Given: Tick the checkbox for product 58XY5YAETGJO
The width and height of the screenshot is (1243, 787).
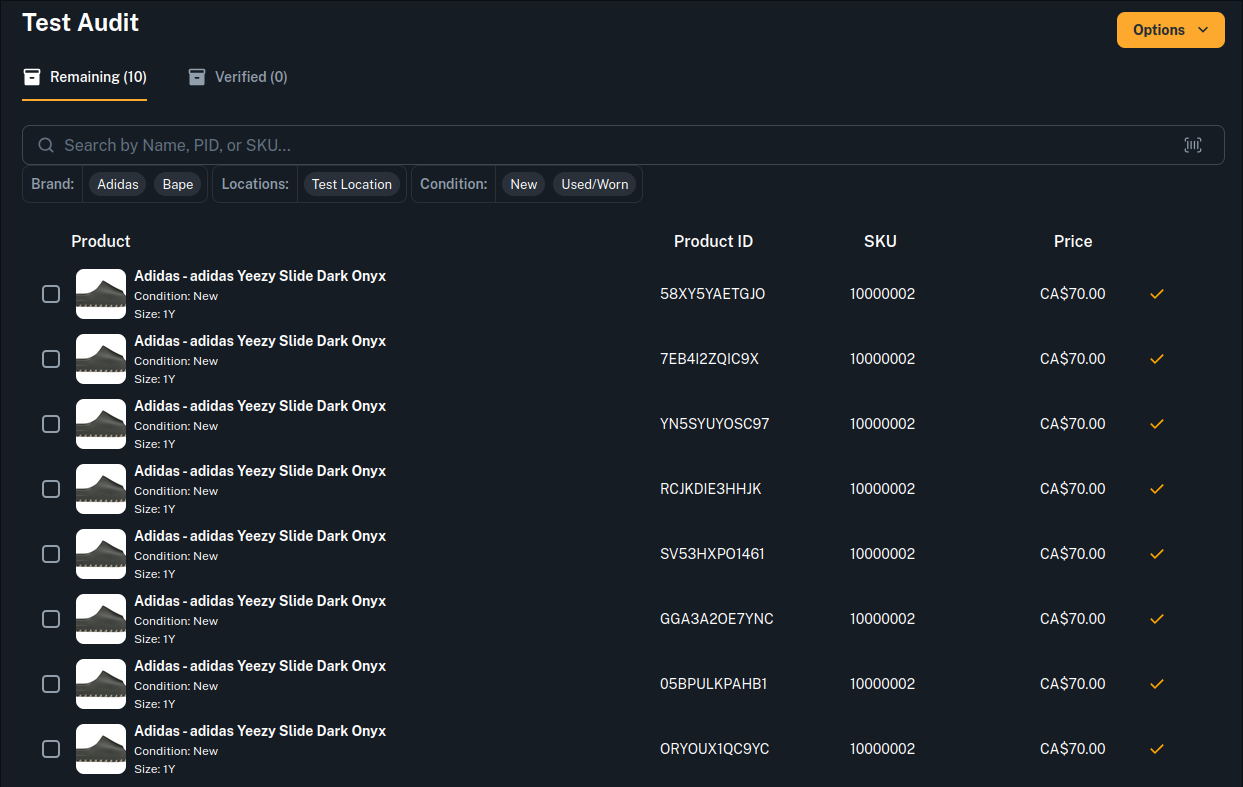Looking at the screenshot, I should (x=51, y=294).
